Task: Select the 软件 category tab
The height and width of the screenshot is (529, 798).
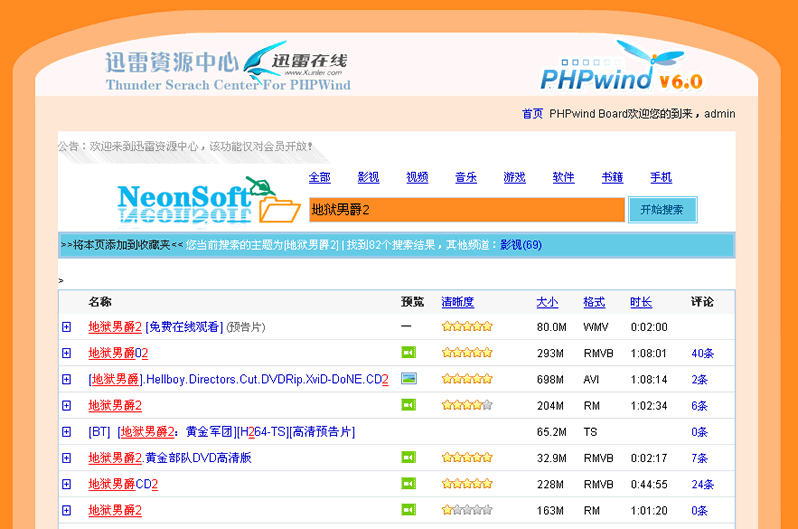Action: pyautogui.click(x=563, y=178)
